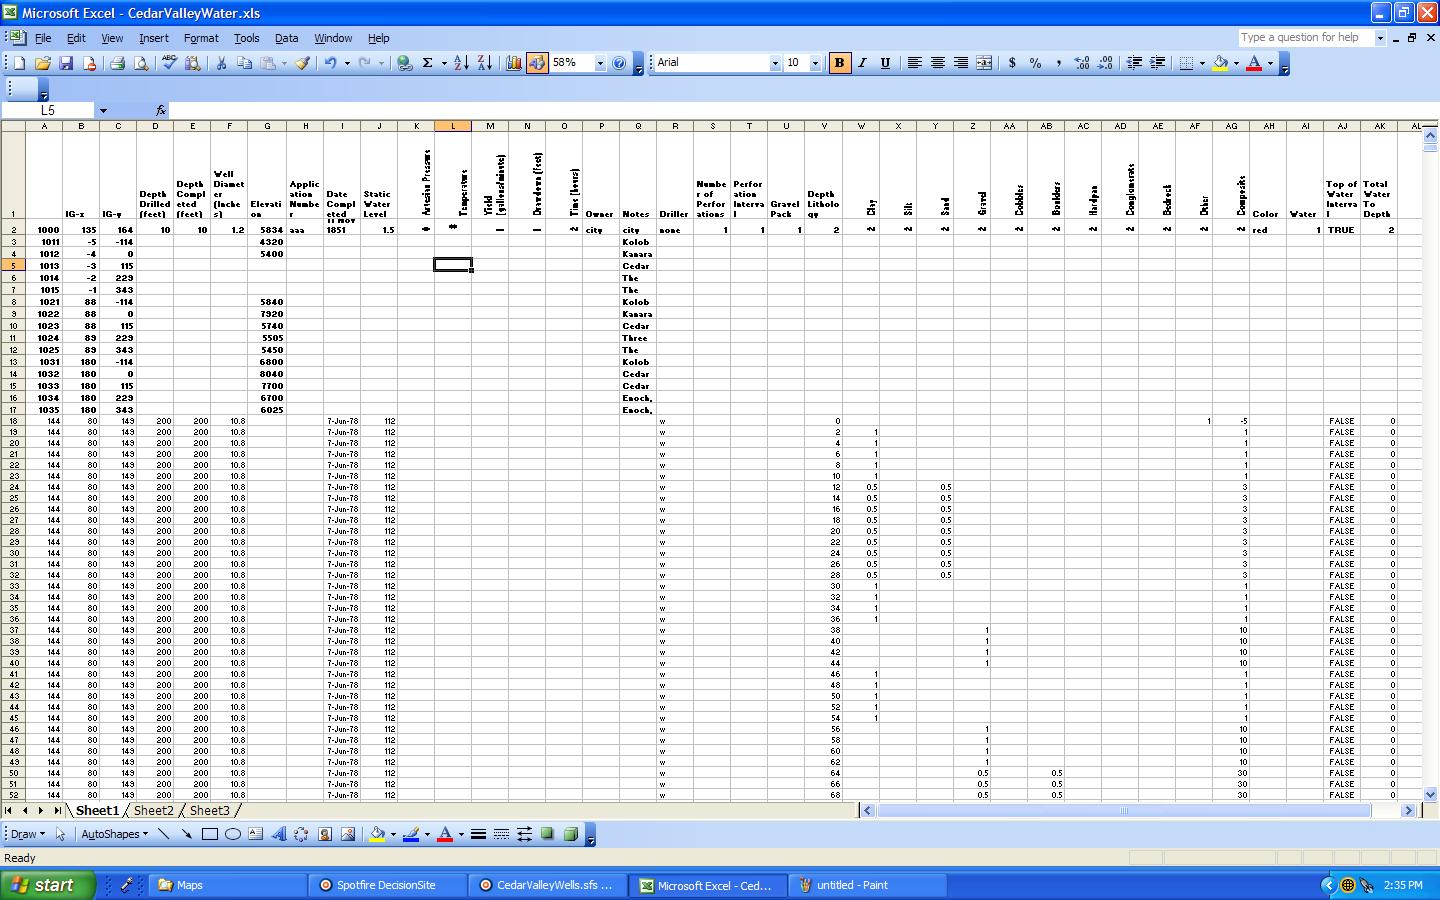Screen dimensions: 1440x900
Task: Pick the Arrow drawing tool
Action: [x=186, y=834]
